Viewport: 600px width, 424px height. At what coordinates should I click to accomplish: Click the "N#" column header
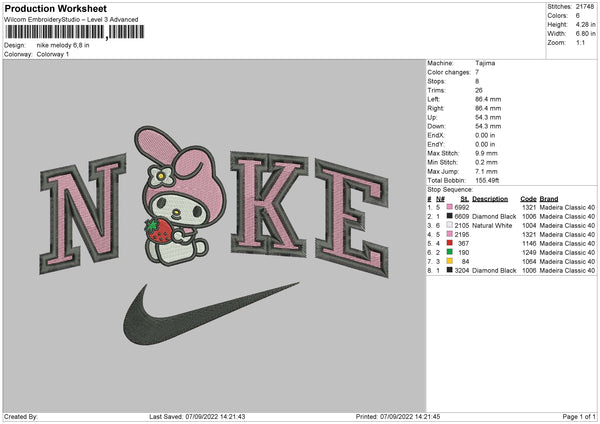click(x=440, y=199)
